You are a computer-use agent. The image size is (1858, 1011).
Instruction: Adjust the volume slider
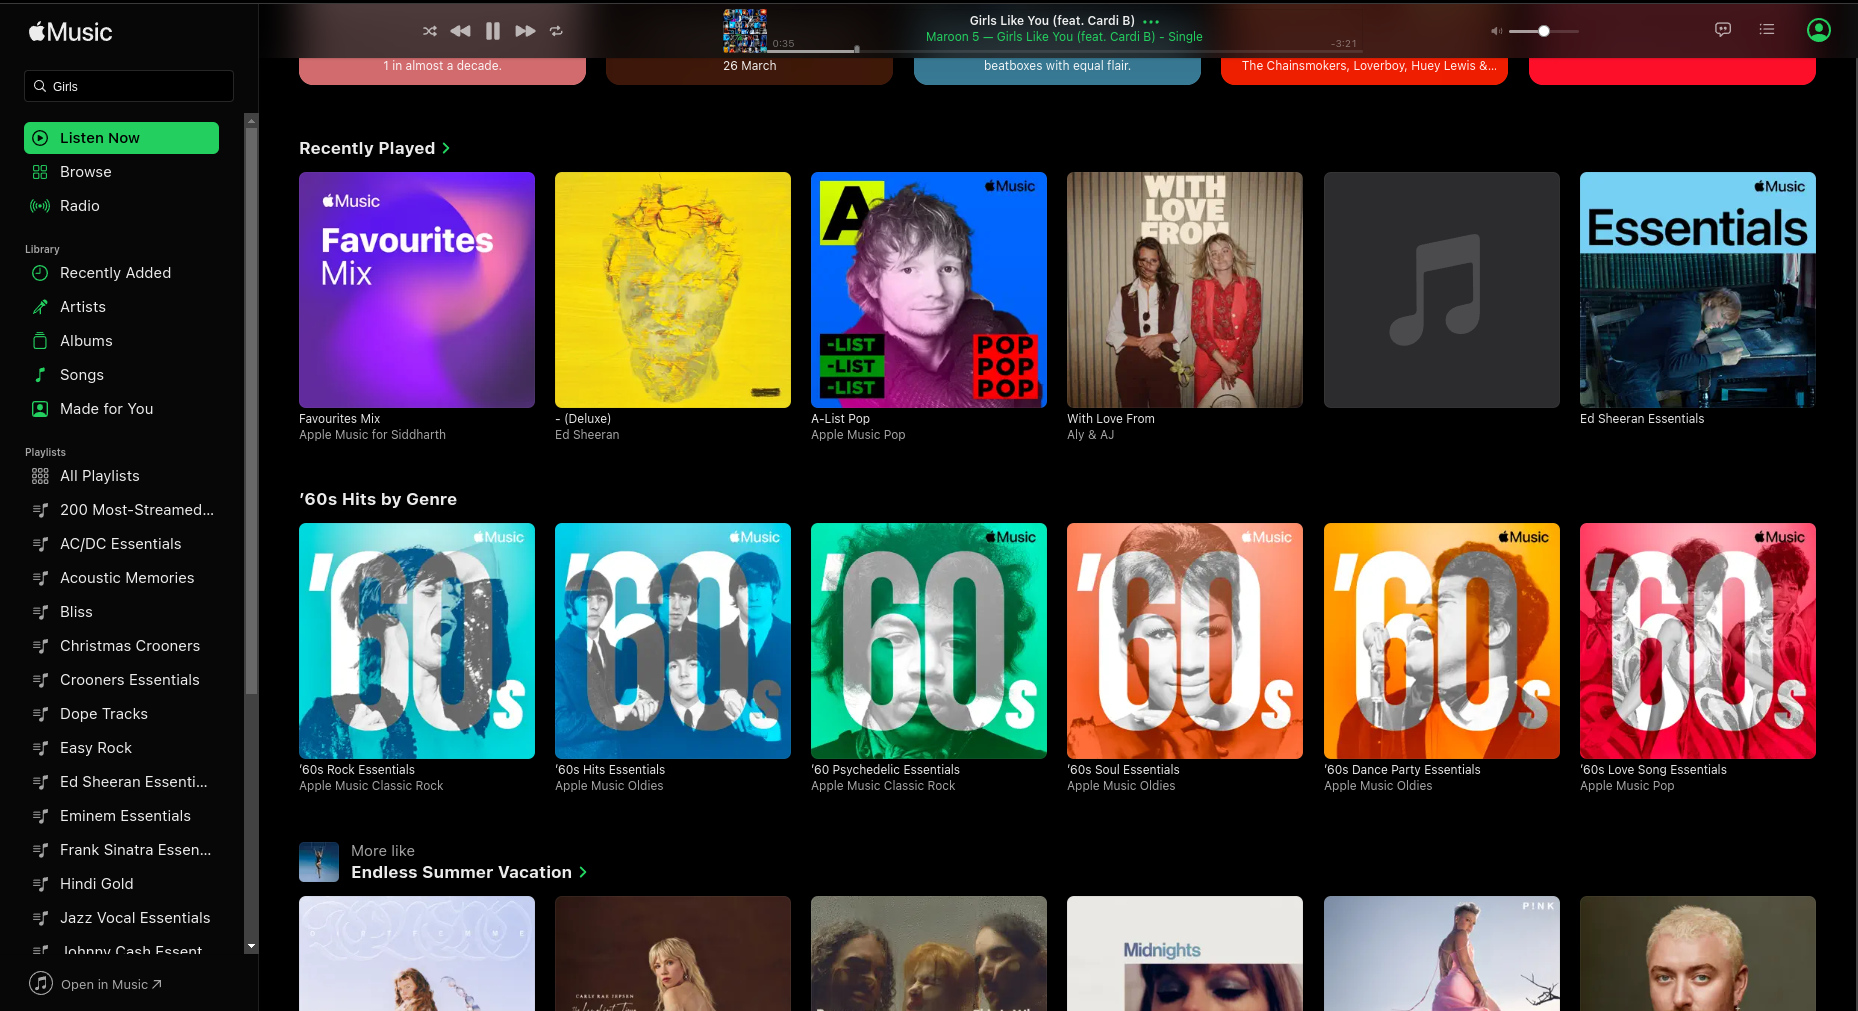1543,31
